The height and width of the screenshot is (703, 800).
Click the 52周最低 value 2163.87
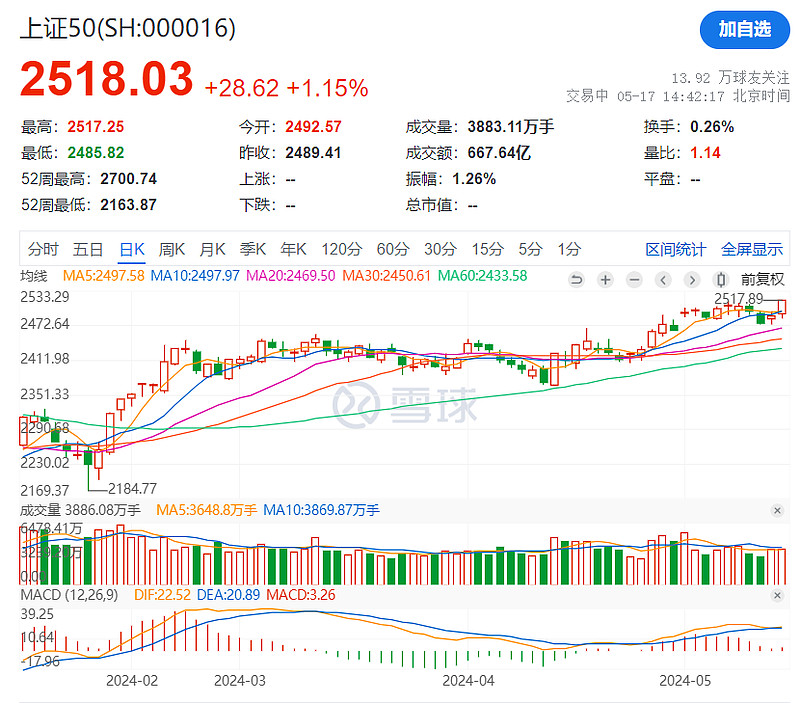pos(129,205)
